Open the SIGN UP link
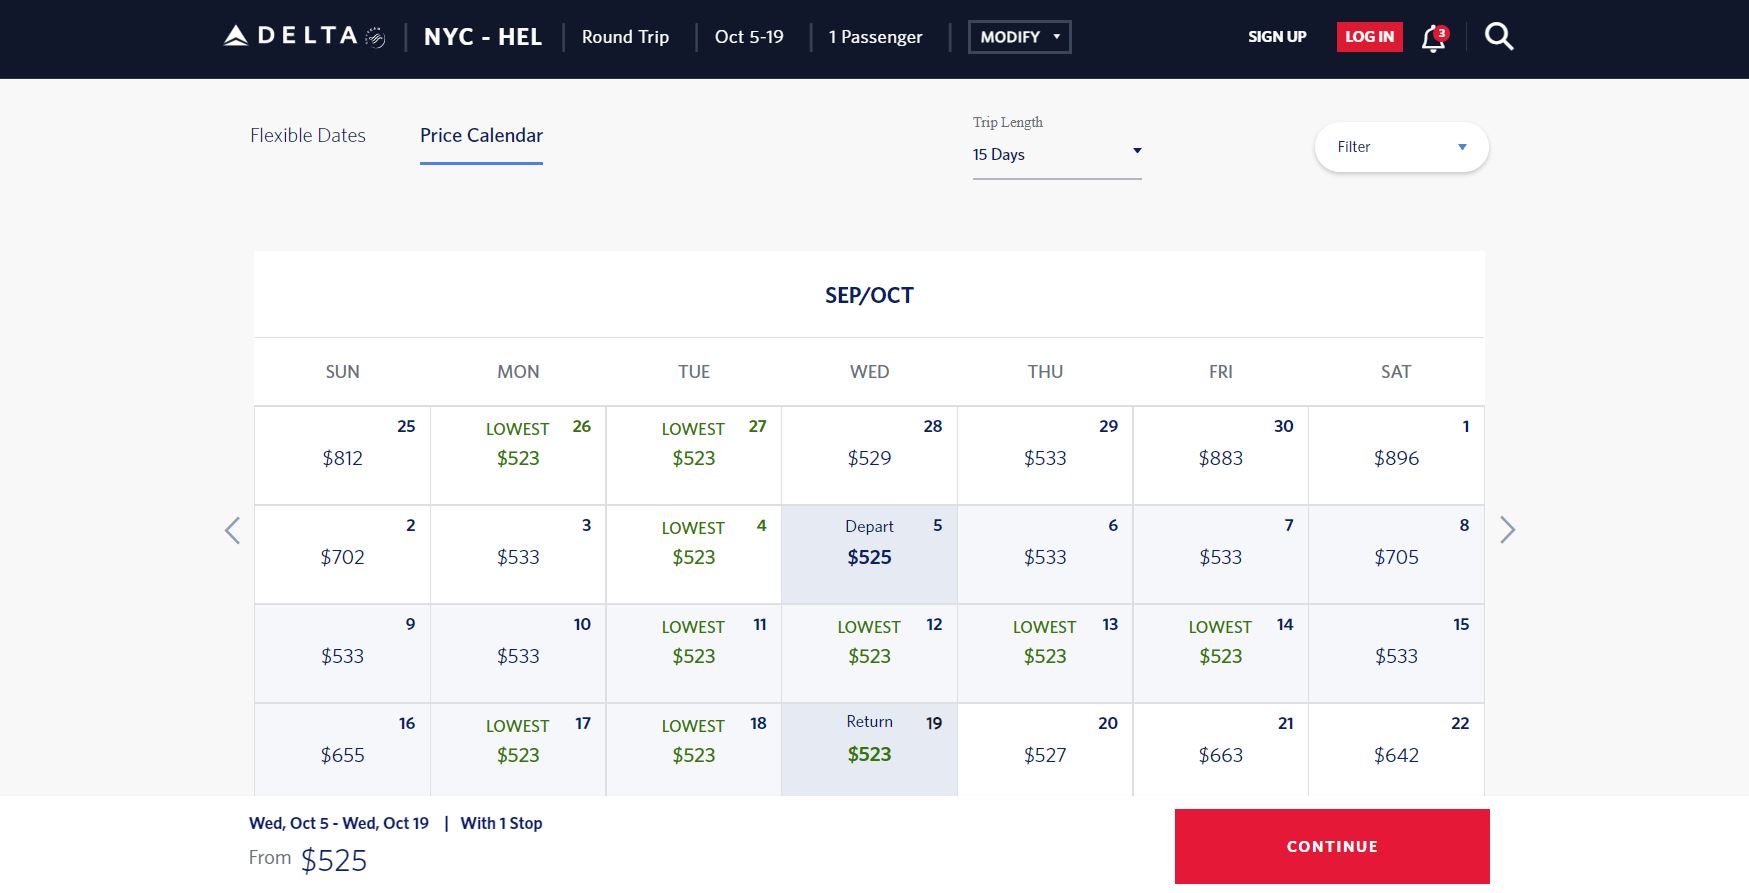The image size is (1749, 893). coord(1277,37)
